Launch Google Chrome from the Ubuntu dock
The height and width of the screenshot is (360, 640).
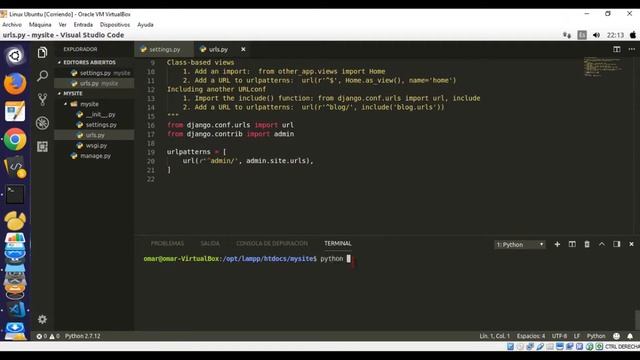coord(15,140)
